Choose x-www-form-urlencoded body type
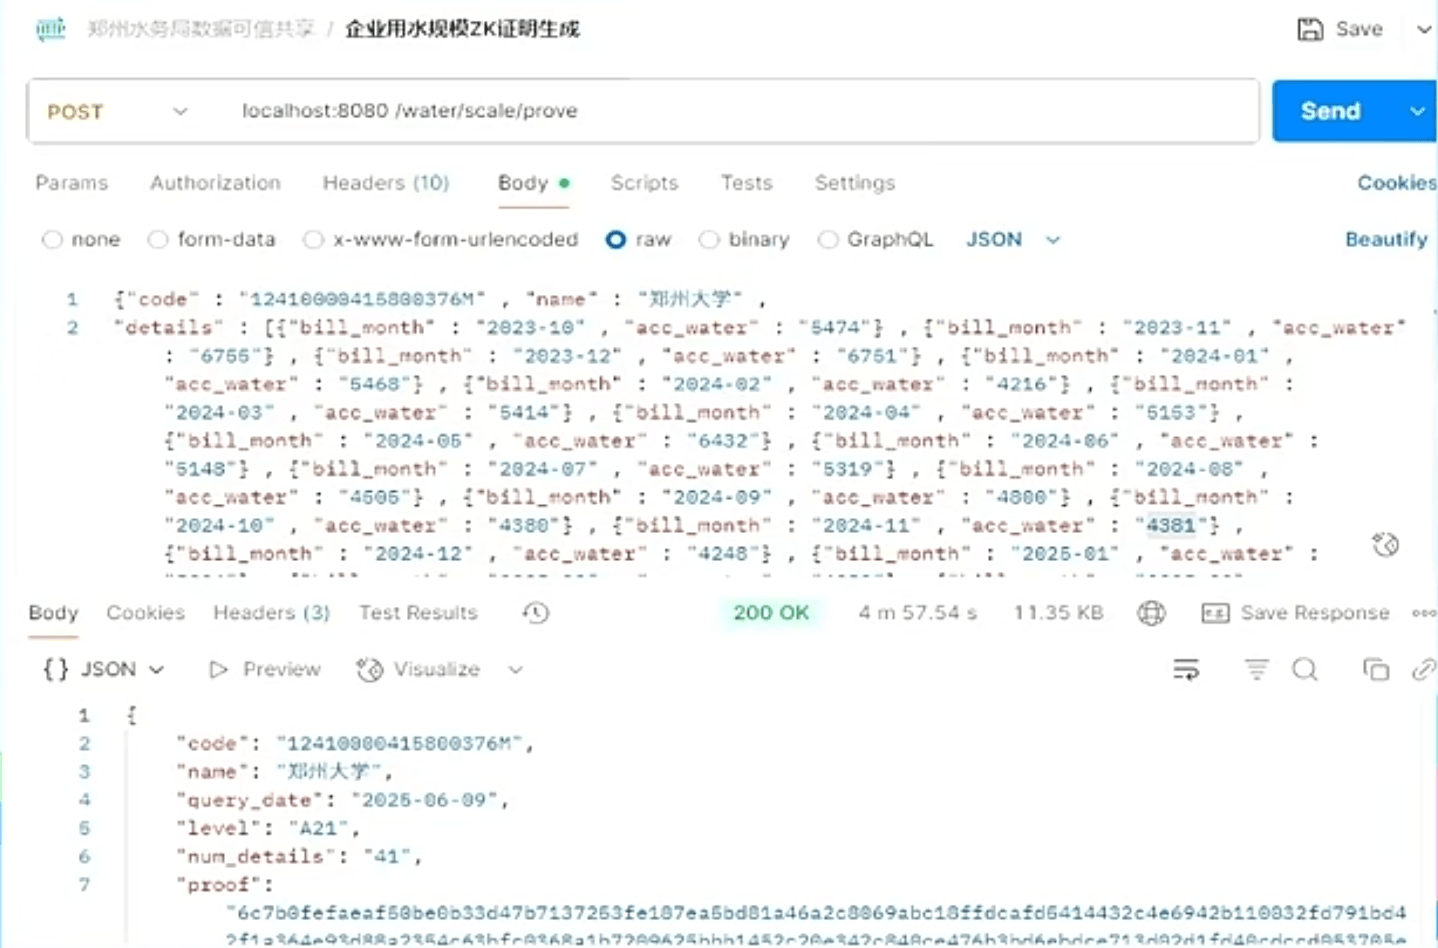Screen dimensions: 1438x948 [x=441, y=239]
